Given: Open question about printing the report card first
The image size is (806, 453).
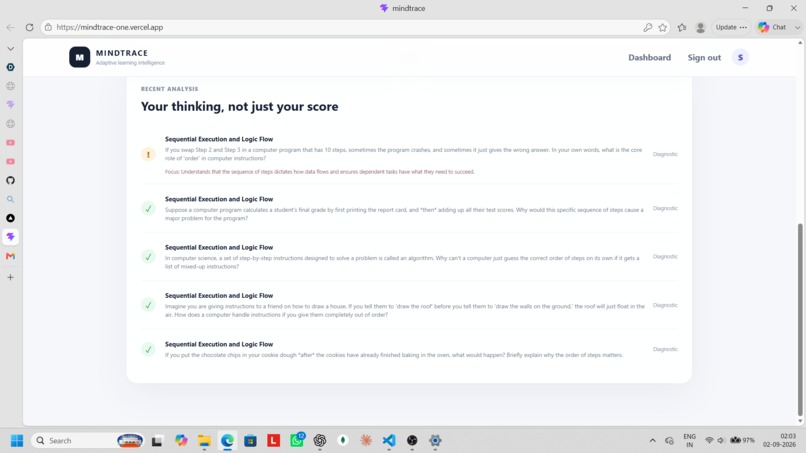Looking at the screenshot, I should click(x=404, y=214).
